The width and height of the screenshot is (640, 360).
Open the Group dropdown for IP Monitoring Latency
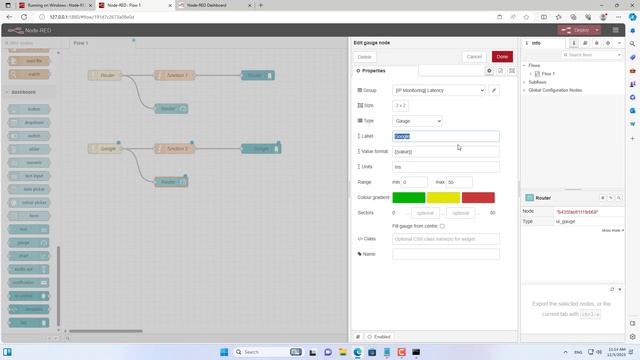(x=438, y=90)
